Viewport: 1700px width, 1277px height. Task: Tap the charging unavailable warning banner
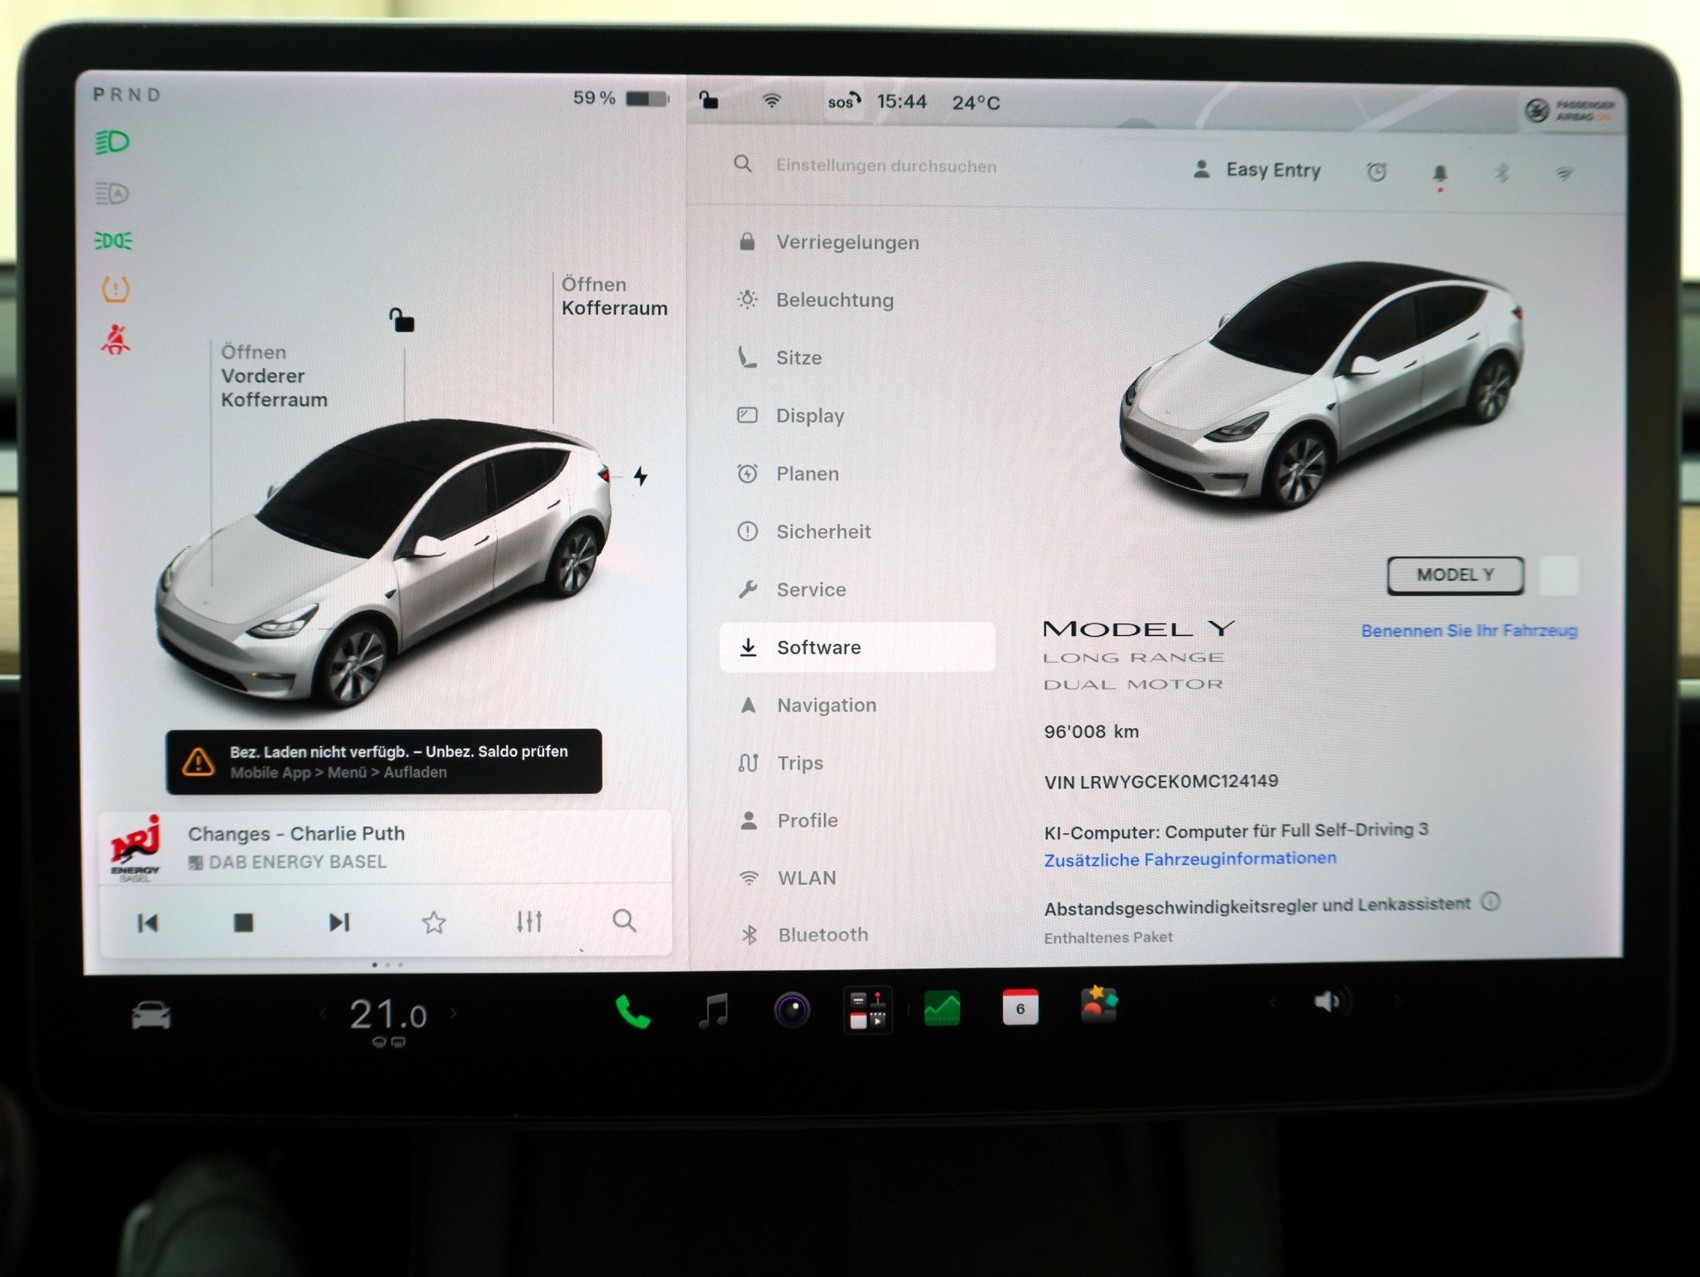(x=384, y=762)
